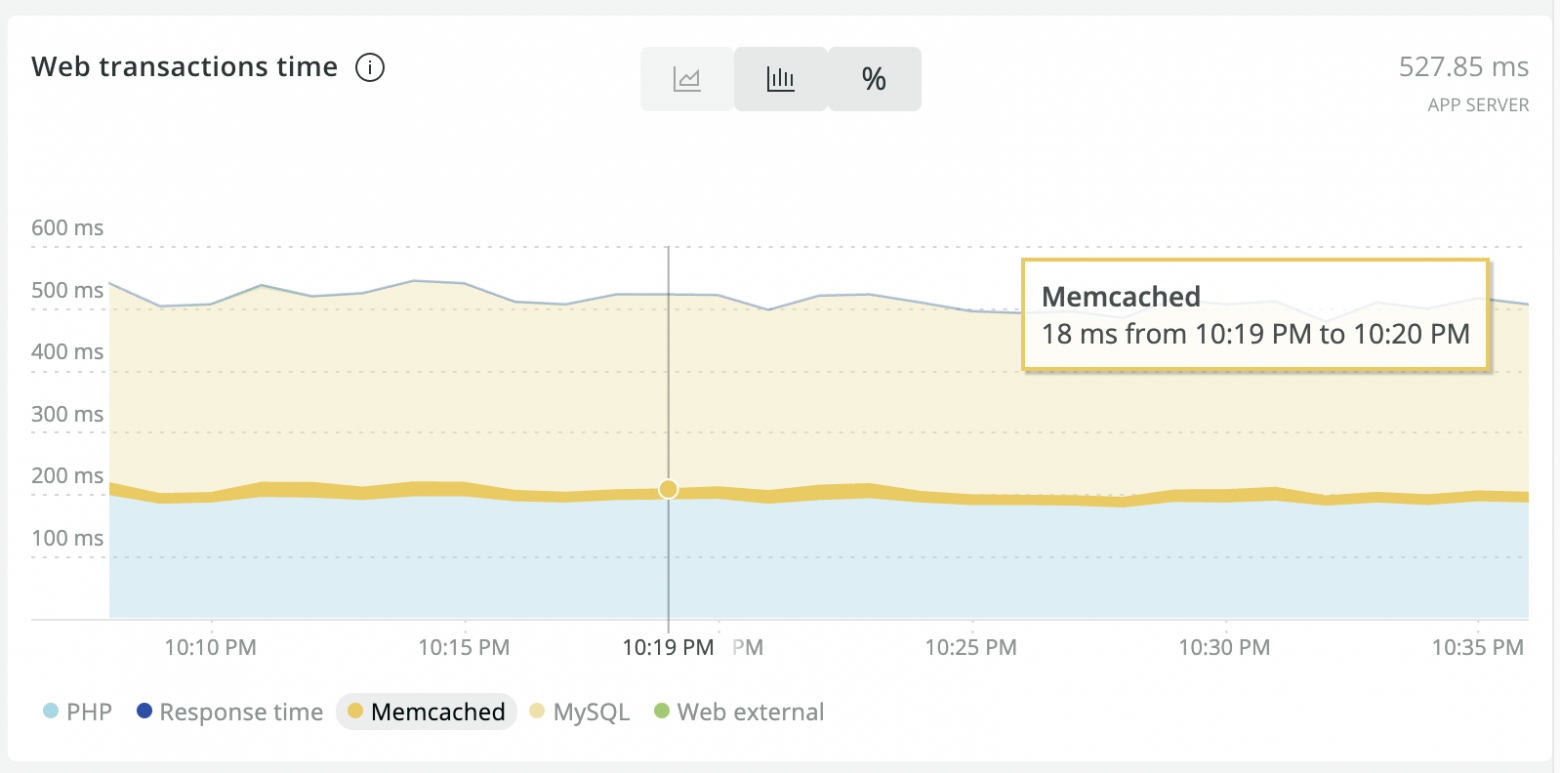Click the Web transactions time title
This screenshot has width=1560, height=773.
pyautogui.click(x=184, y=67)
